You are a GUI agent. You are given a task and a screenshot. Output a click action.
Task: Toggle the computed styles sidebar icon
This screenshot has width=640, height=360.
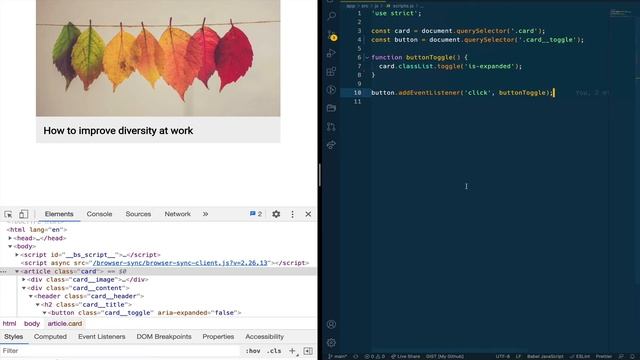click(x=308, y=351)
